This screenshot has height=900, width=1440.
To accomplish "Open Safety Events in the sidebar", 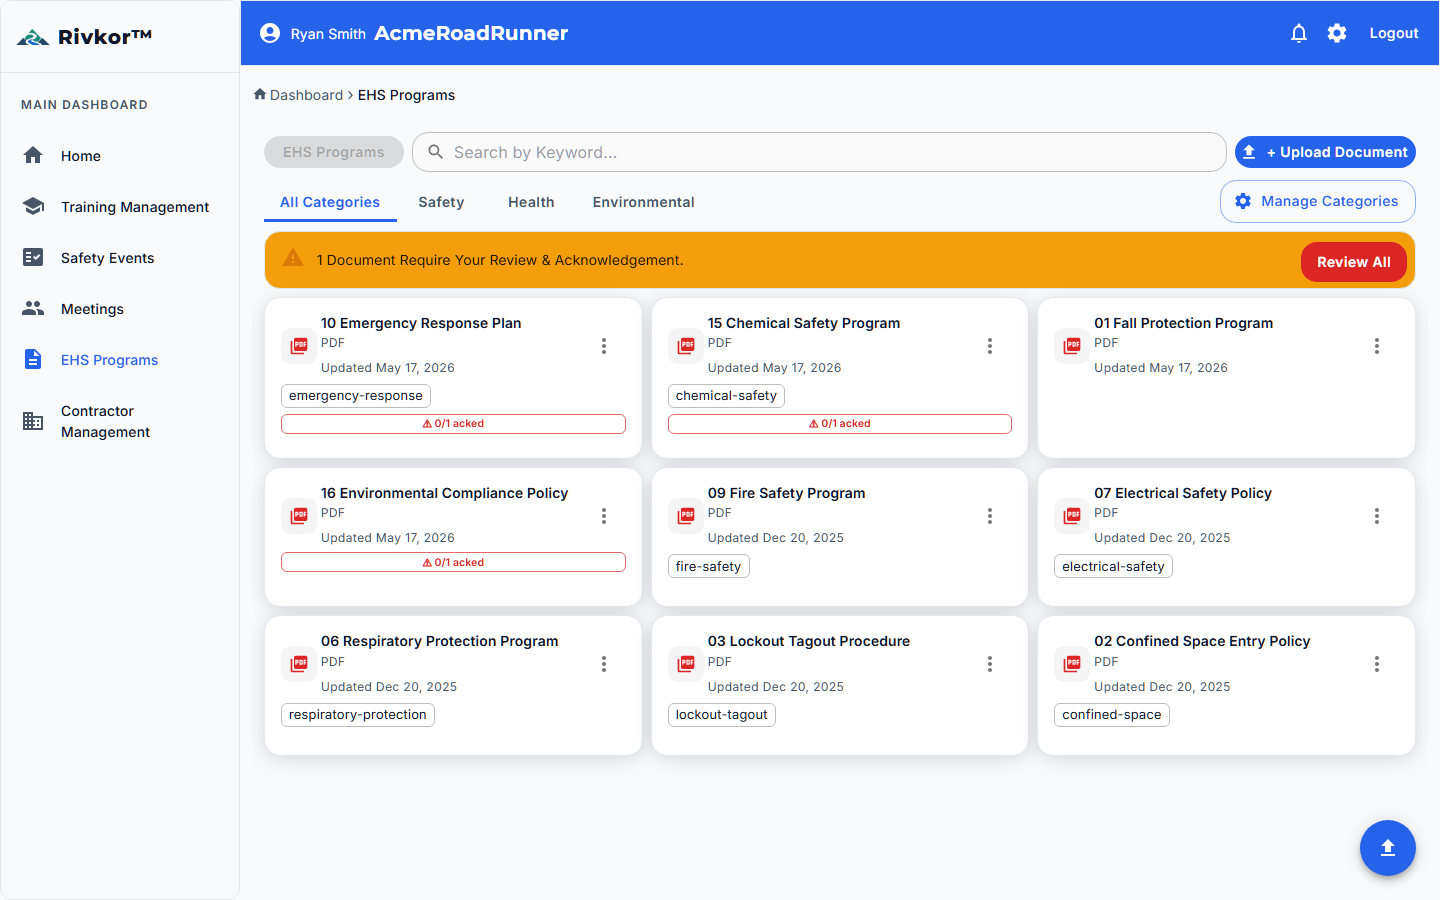I will (120, 257).
